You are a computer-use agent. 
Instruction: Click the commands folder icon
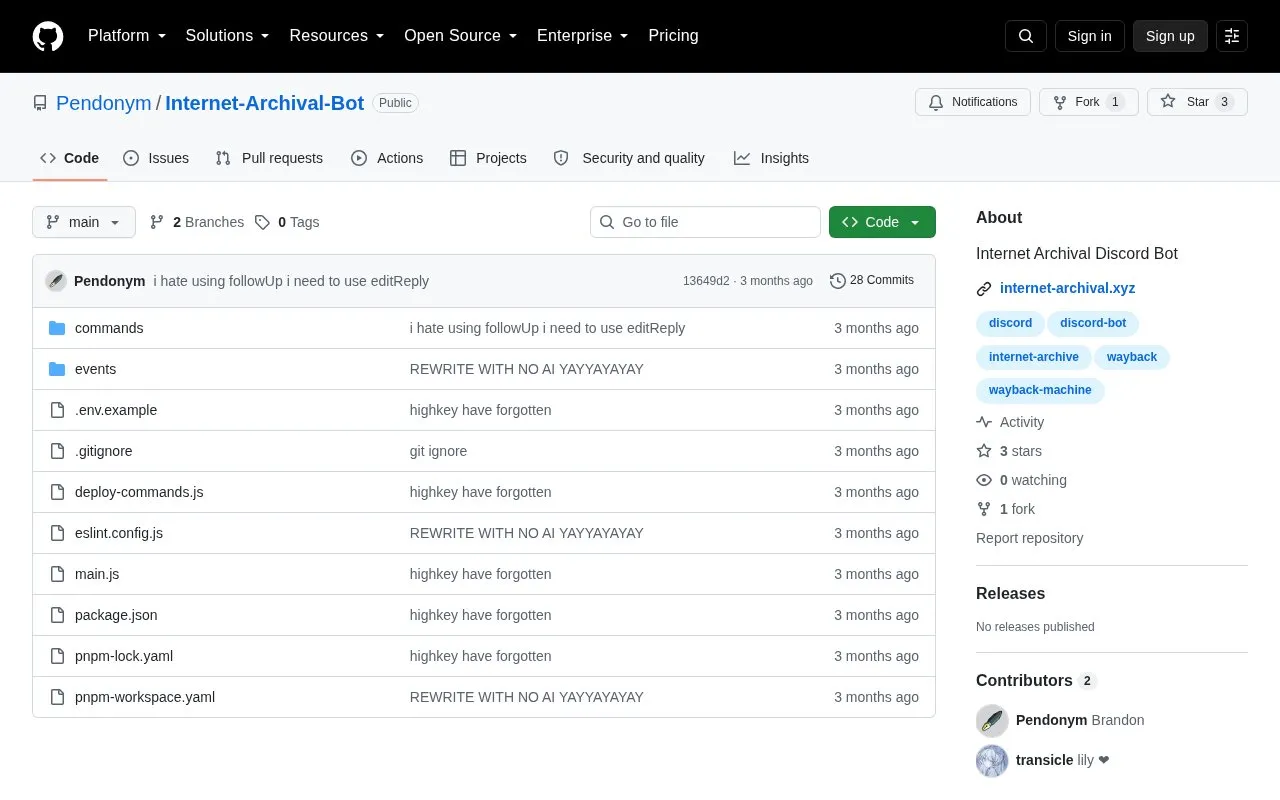57,328
